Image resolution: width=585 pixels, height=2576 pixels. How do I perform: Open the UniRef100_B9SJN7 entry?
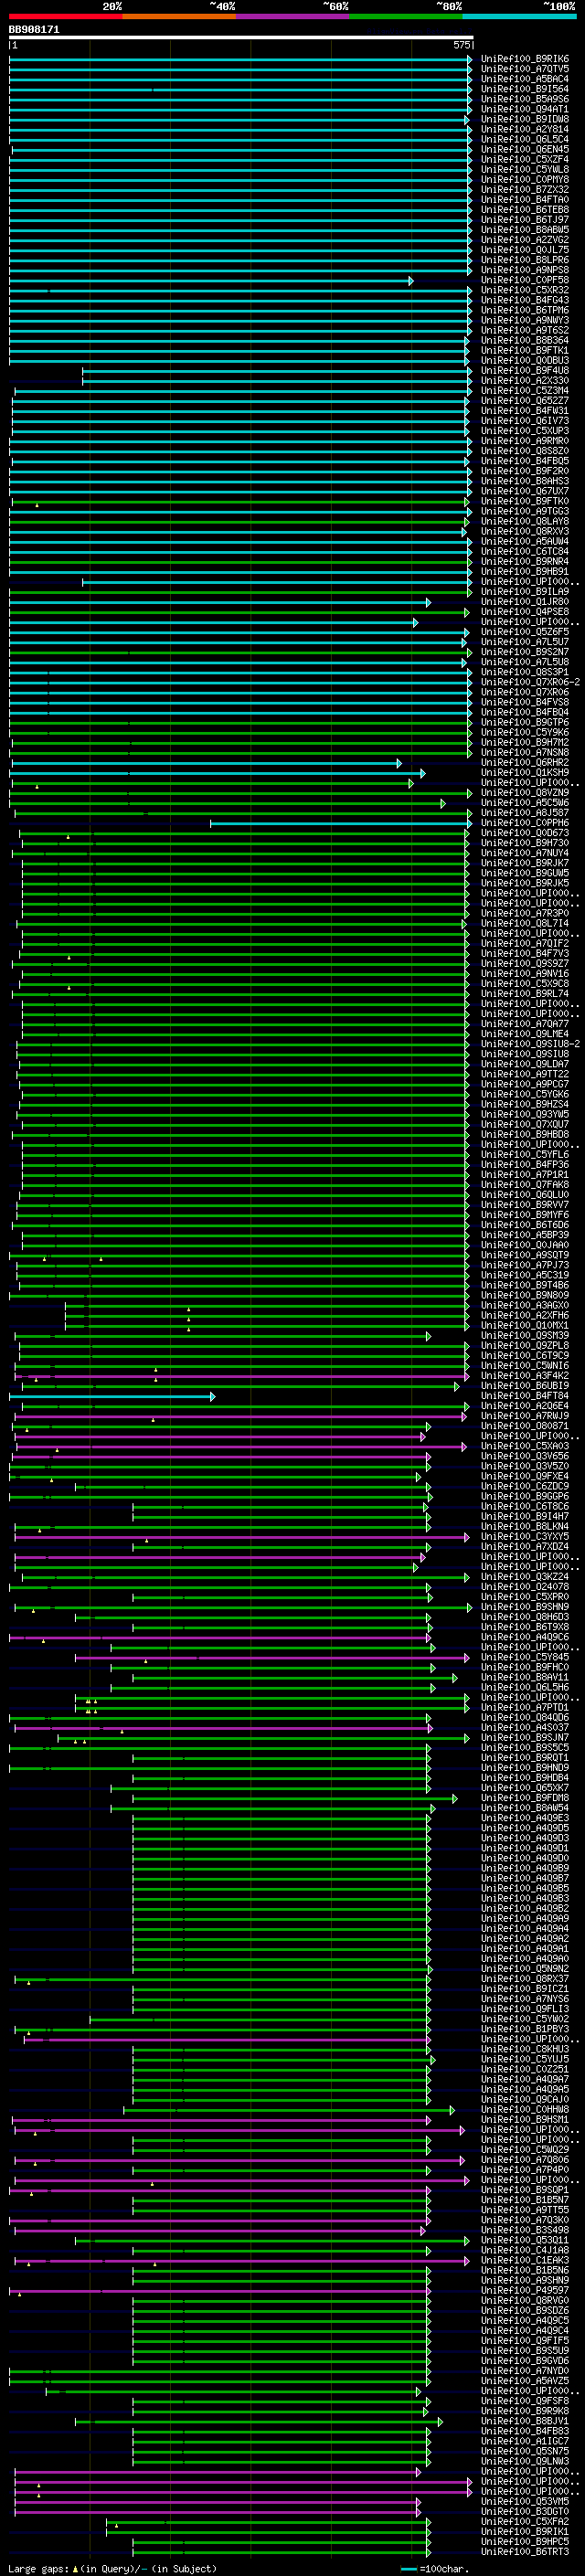point(525,1738)
